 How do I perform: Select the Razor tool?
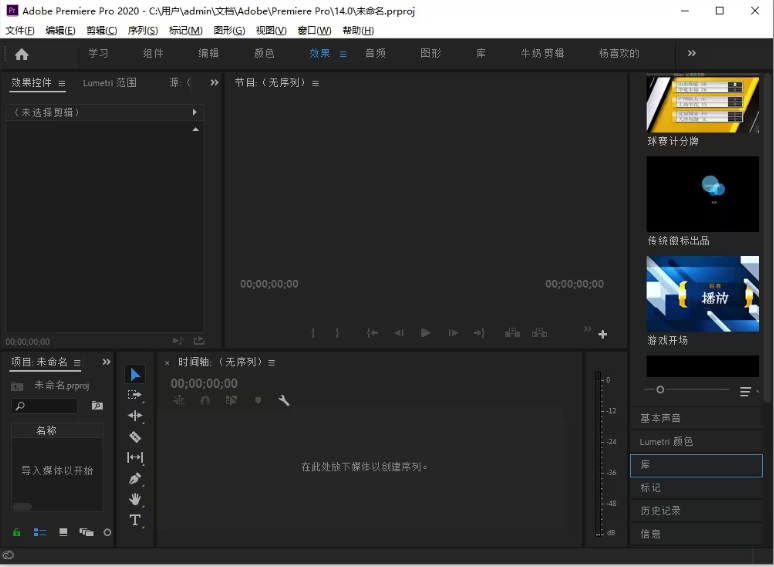pos(135,437)
